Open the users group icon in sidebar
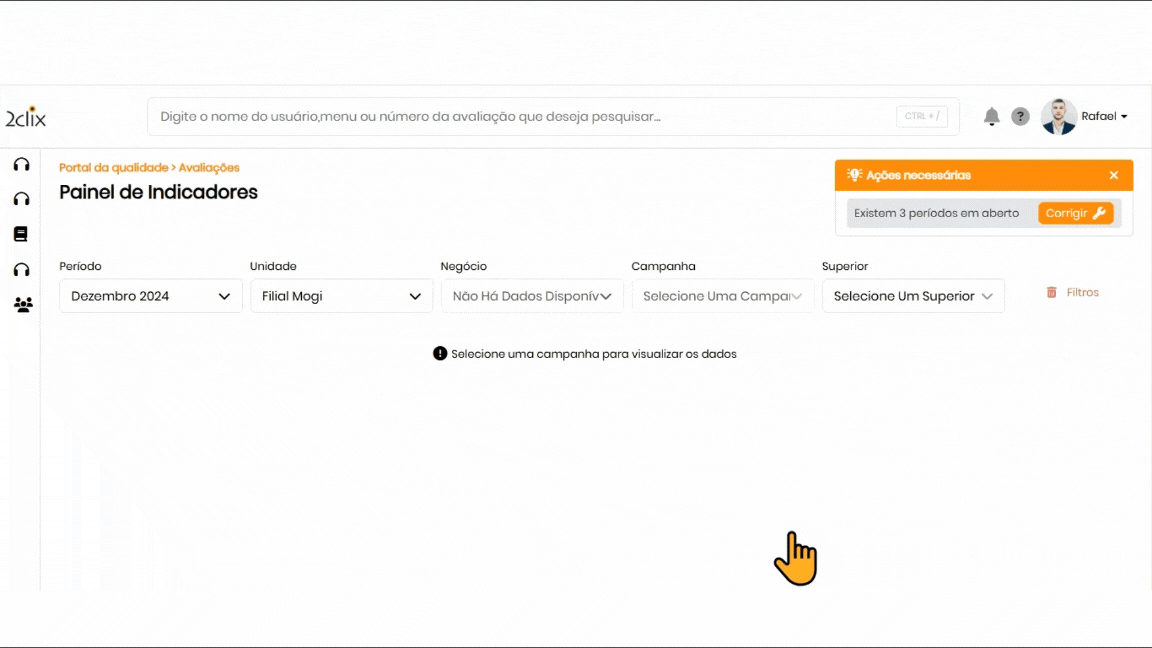The image size is (1152, 648). coord(22,305)
